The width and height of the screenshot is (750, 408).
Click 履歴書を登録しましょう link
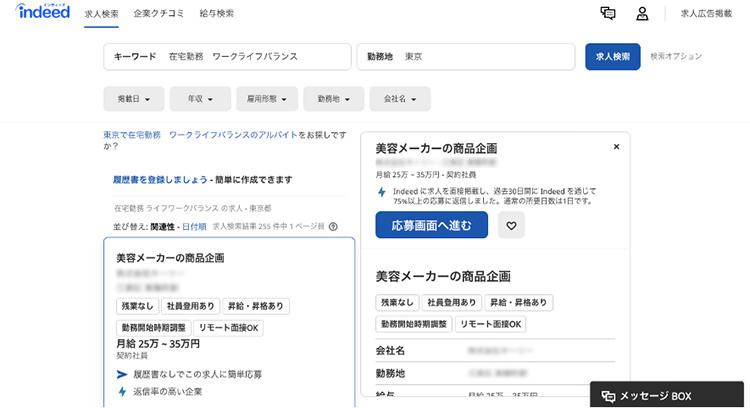pyautogui.click(x=160, y=180)
